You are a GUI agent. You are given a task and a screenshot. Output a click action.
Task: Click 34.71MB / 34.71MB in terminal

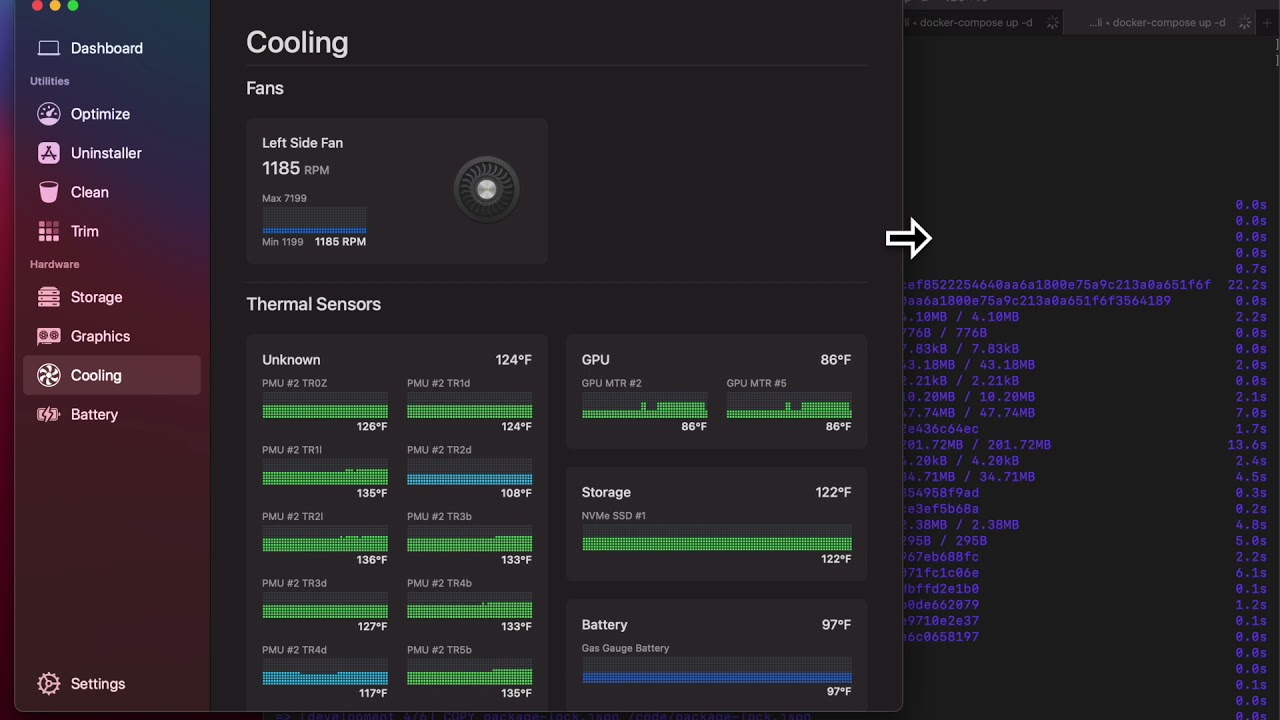tap(969, 477)
